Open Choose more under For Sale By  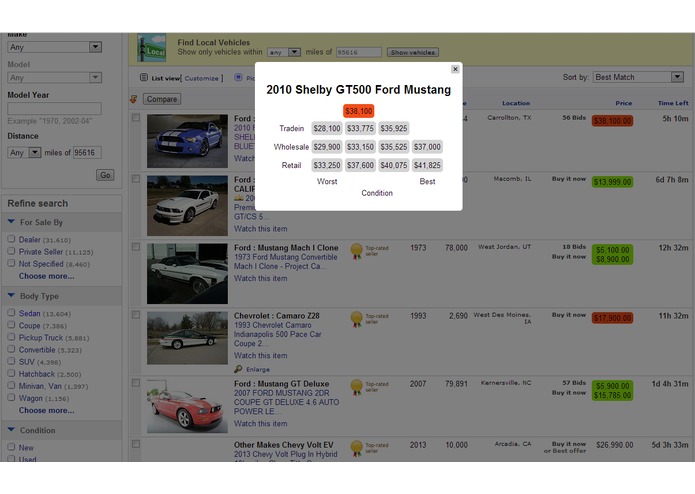(x=47, y=276)
